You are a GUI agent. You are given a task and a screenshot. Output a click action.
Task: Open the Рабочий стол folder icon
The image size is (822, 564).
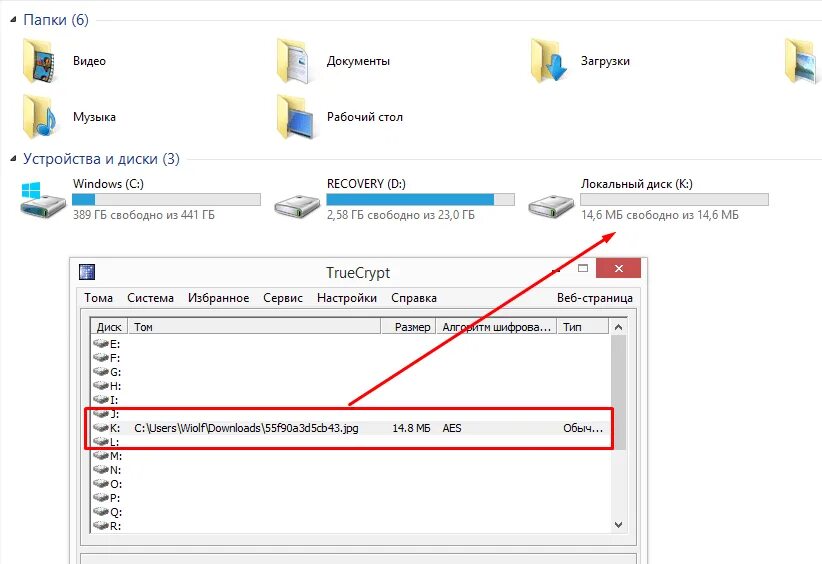[x=295, y=117]
